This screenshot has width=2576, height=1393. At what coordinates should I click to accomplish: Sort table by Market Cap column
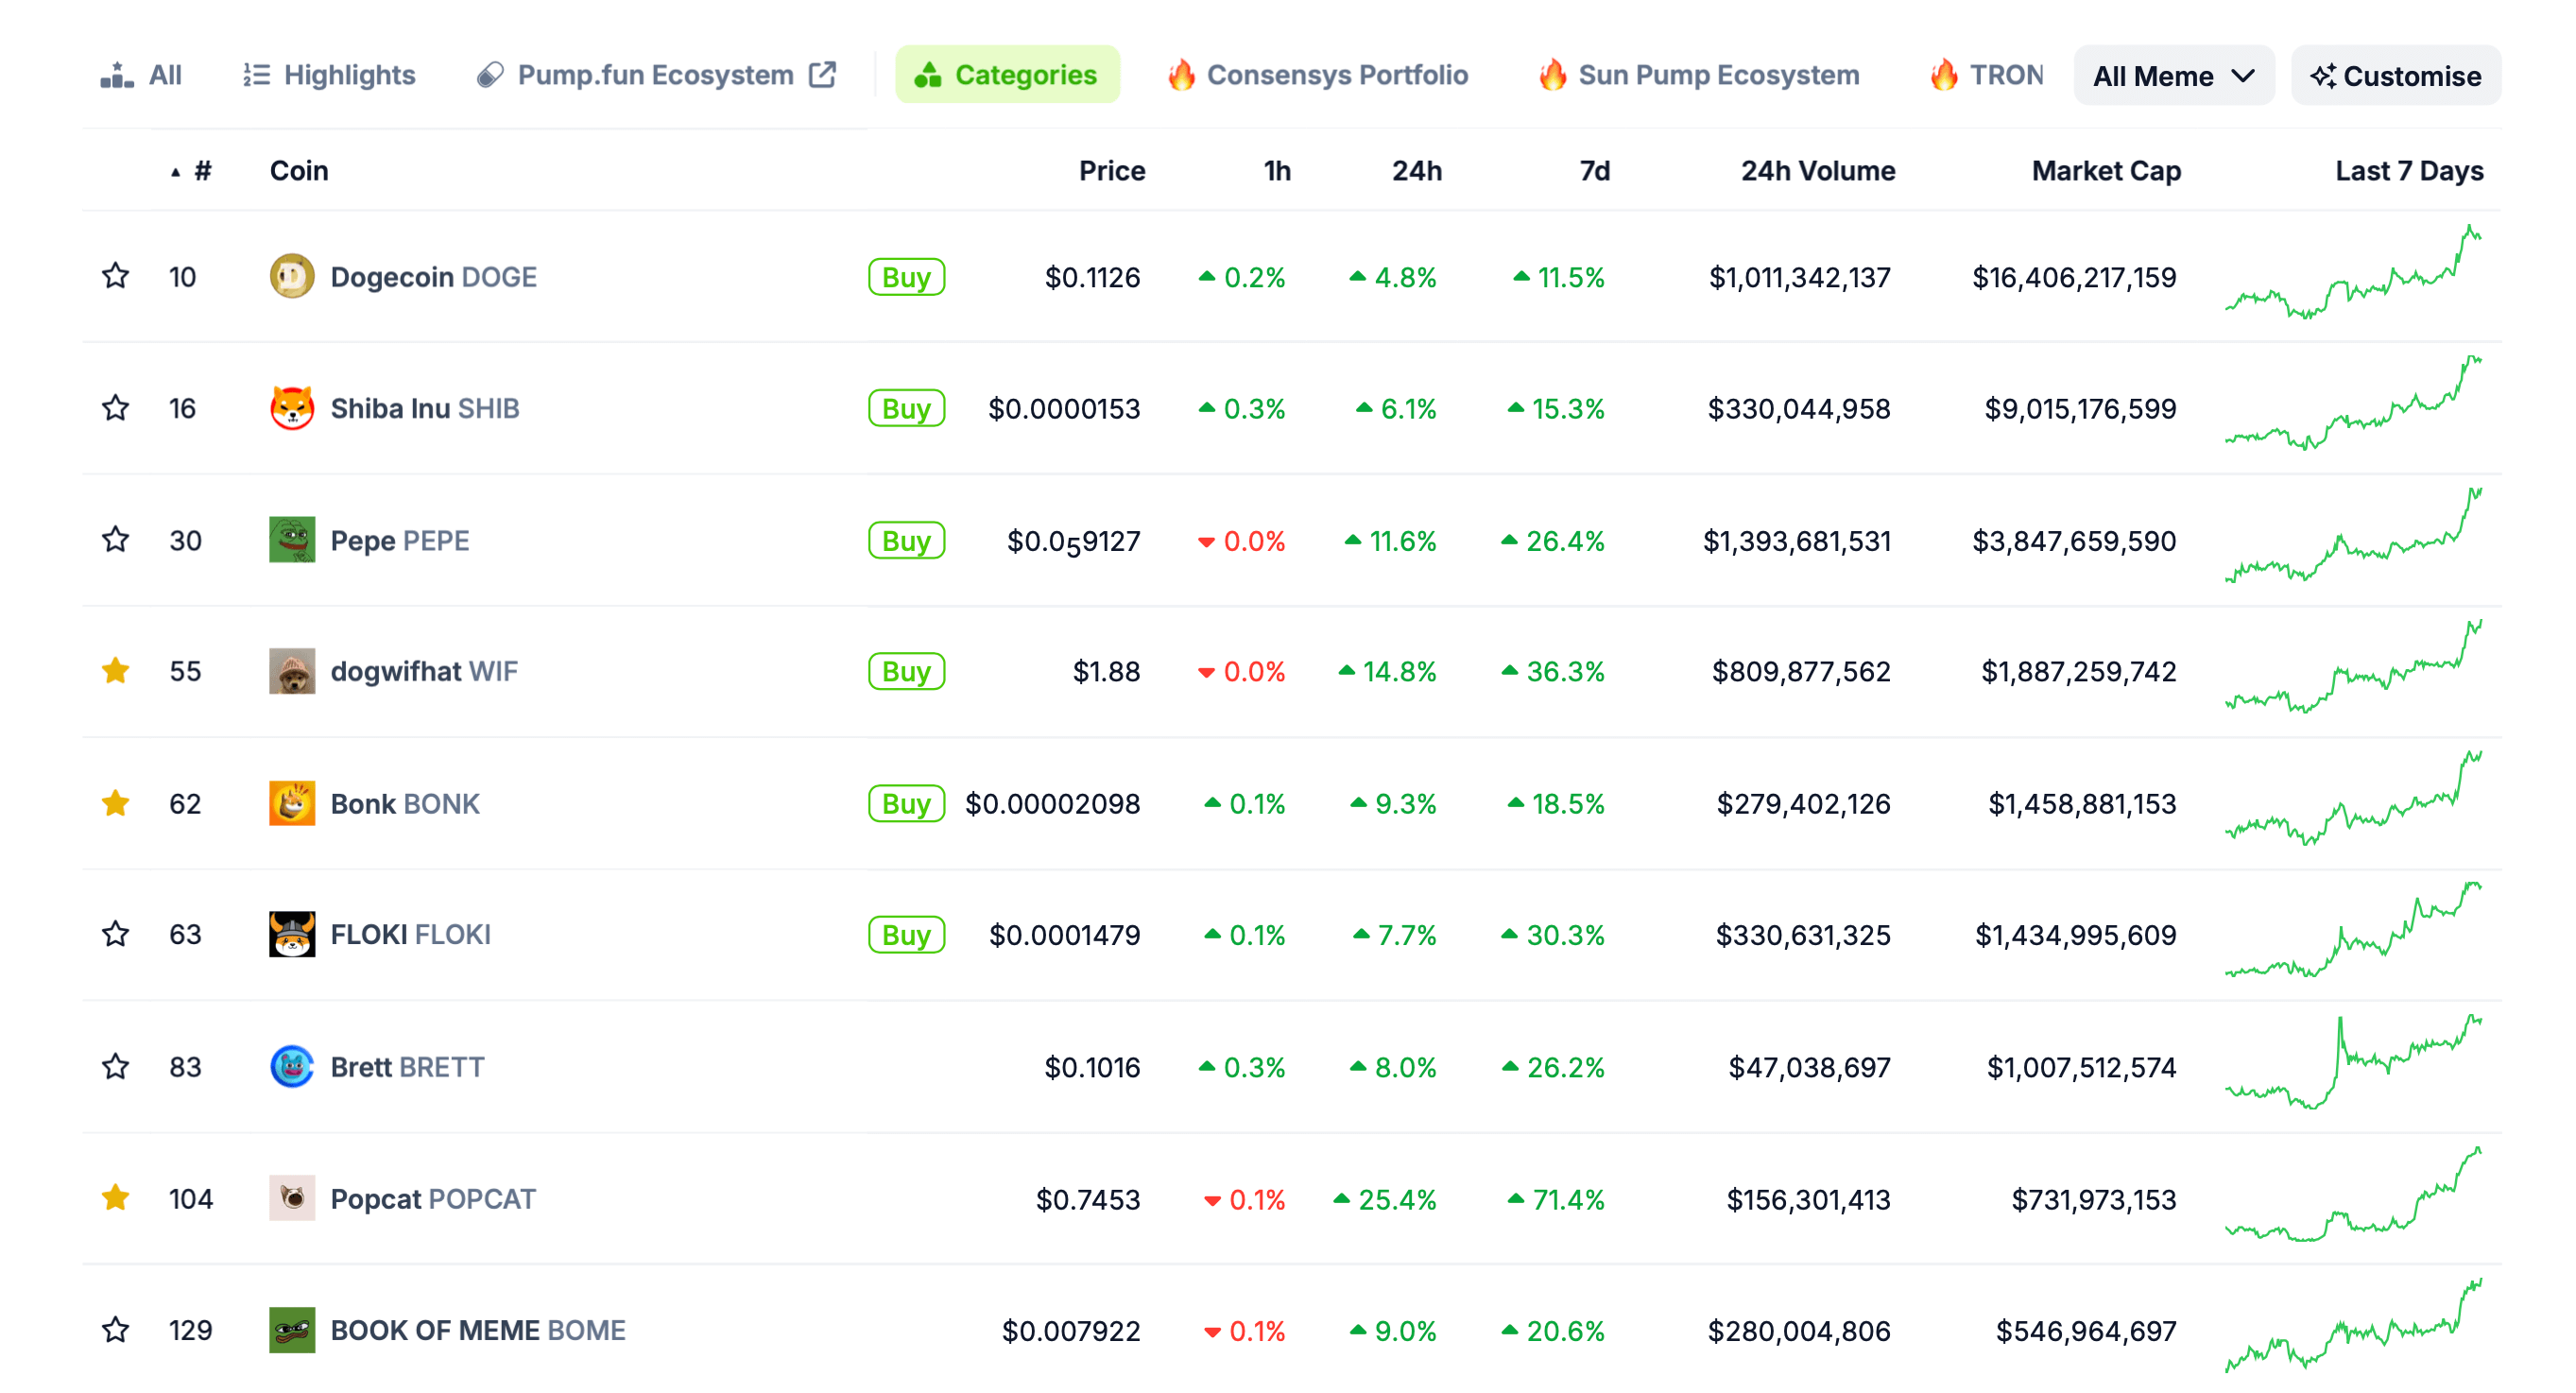point(2105,171)
